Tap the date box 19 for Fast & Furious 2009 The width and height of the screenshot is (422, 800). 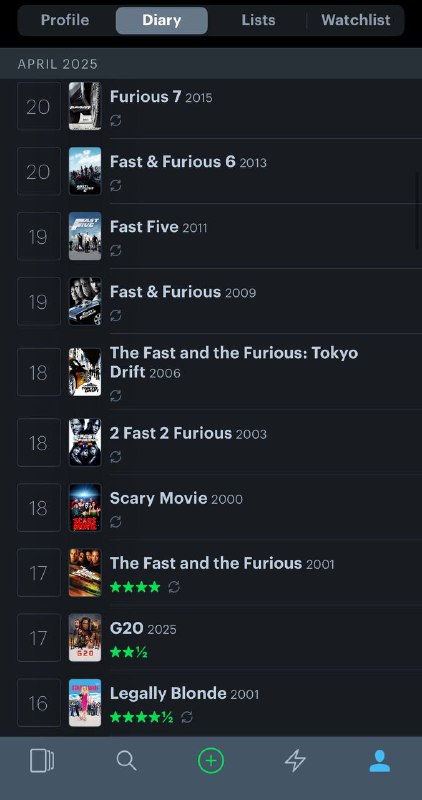pos(39,302)
